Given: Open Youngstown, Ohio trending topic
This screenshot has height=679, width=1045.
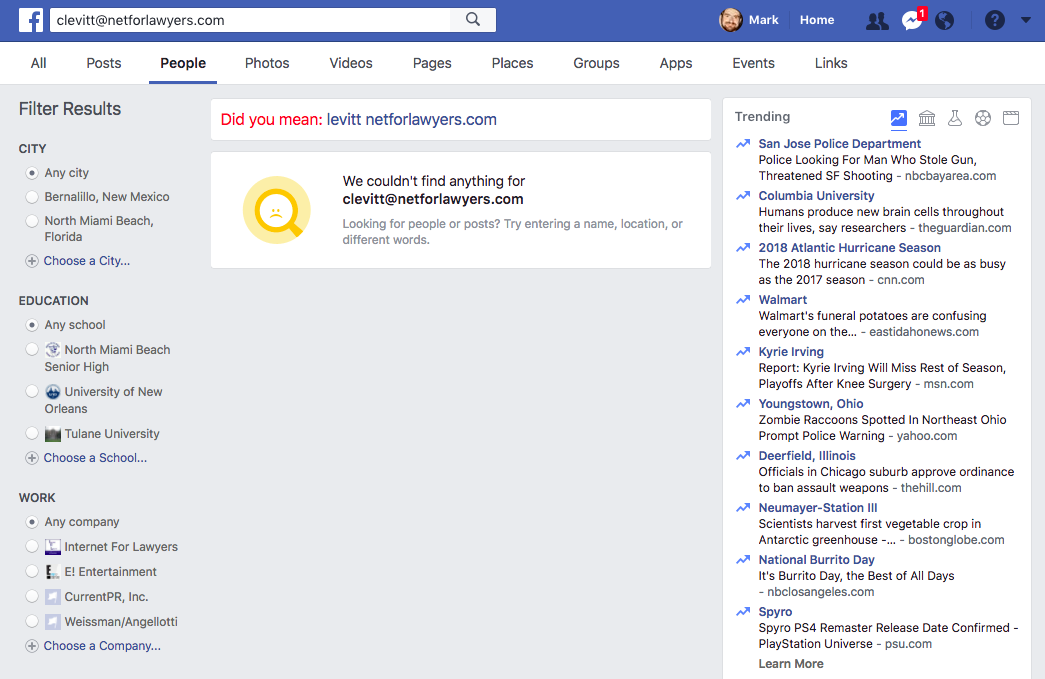Looking at the screenshot, I should 810,403.
